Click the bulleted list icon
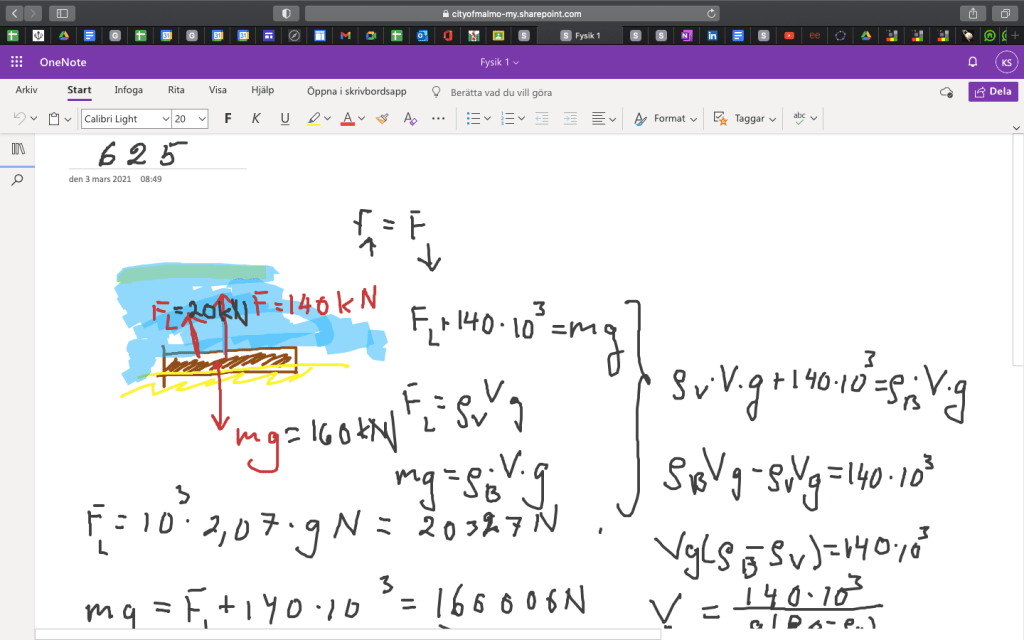 [x=474, y=118]
